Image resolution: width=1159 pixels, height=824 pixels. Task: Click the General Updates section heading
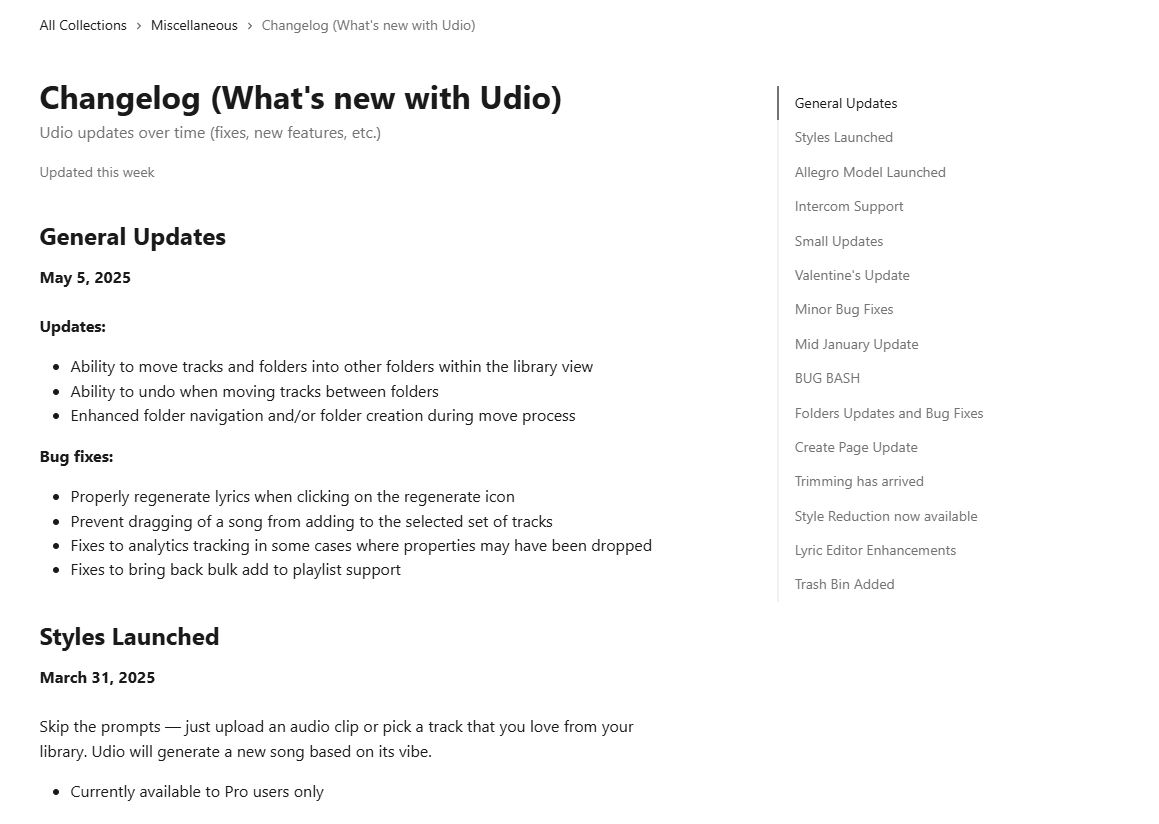pos(132,237)
